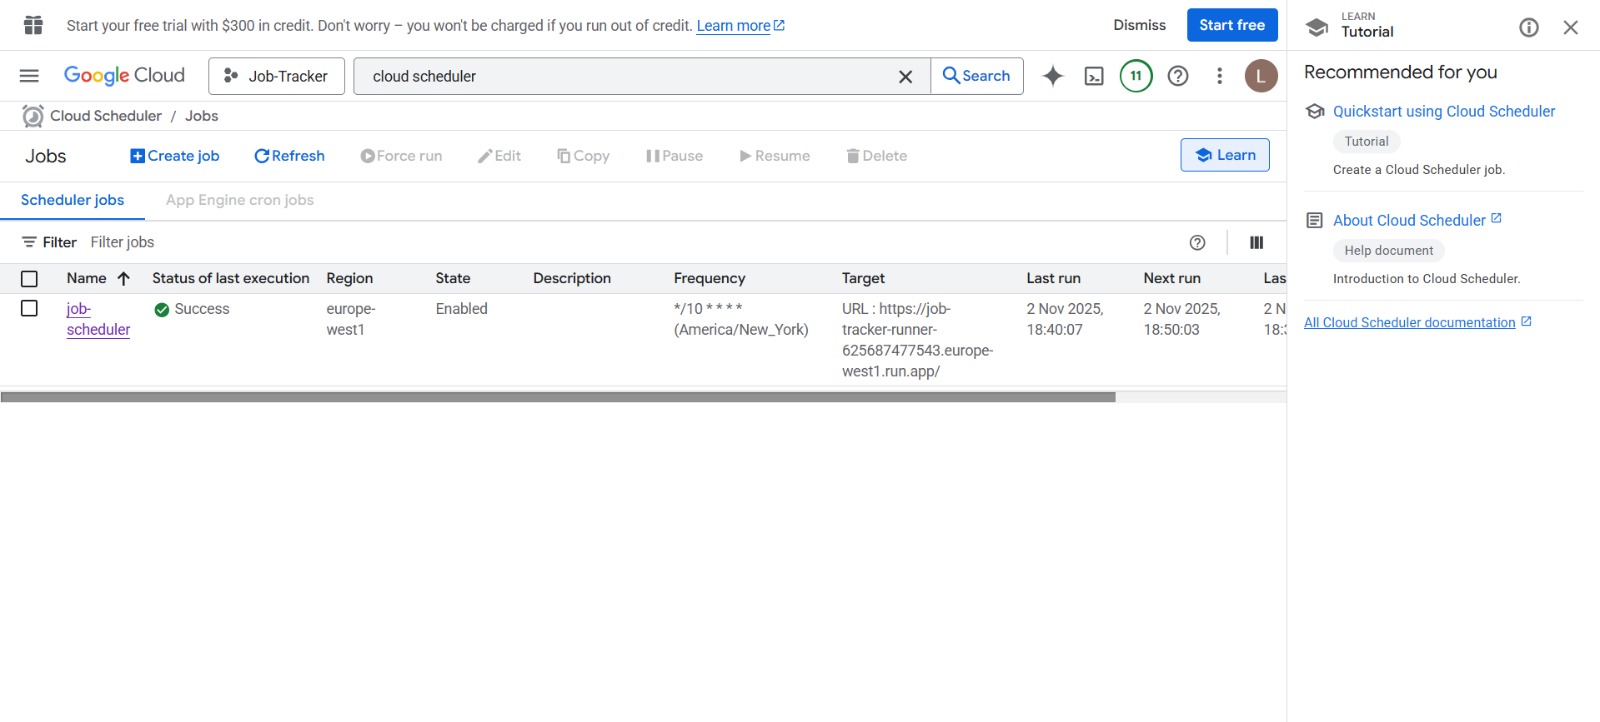This screenshot has width=1600, height=722.
Task: Click the horizontal table scrollbar
Action: [558, 397]
